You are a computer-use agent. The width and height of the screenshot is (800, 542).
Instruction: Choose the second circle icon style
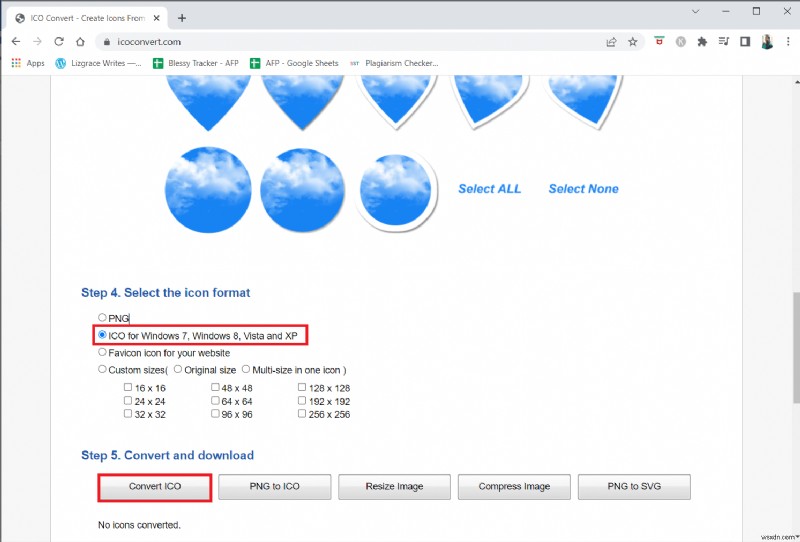click(x=303, y=190)
